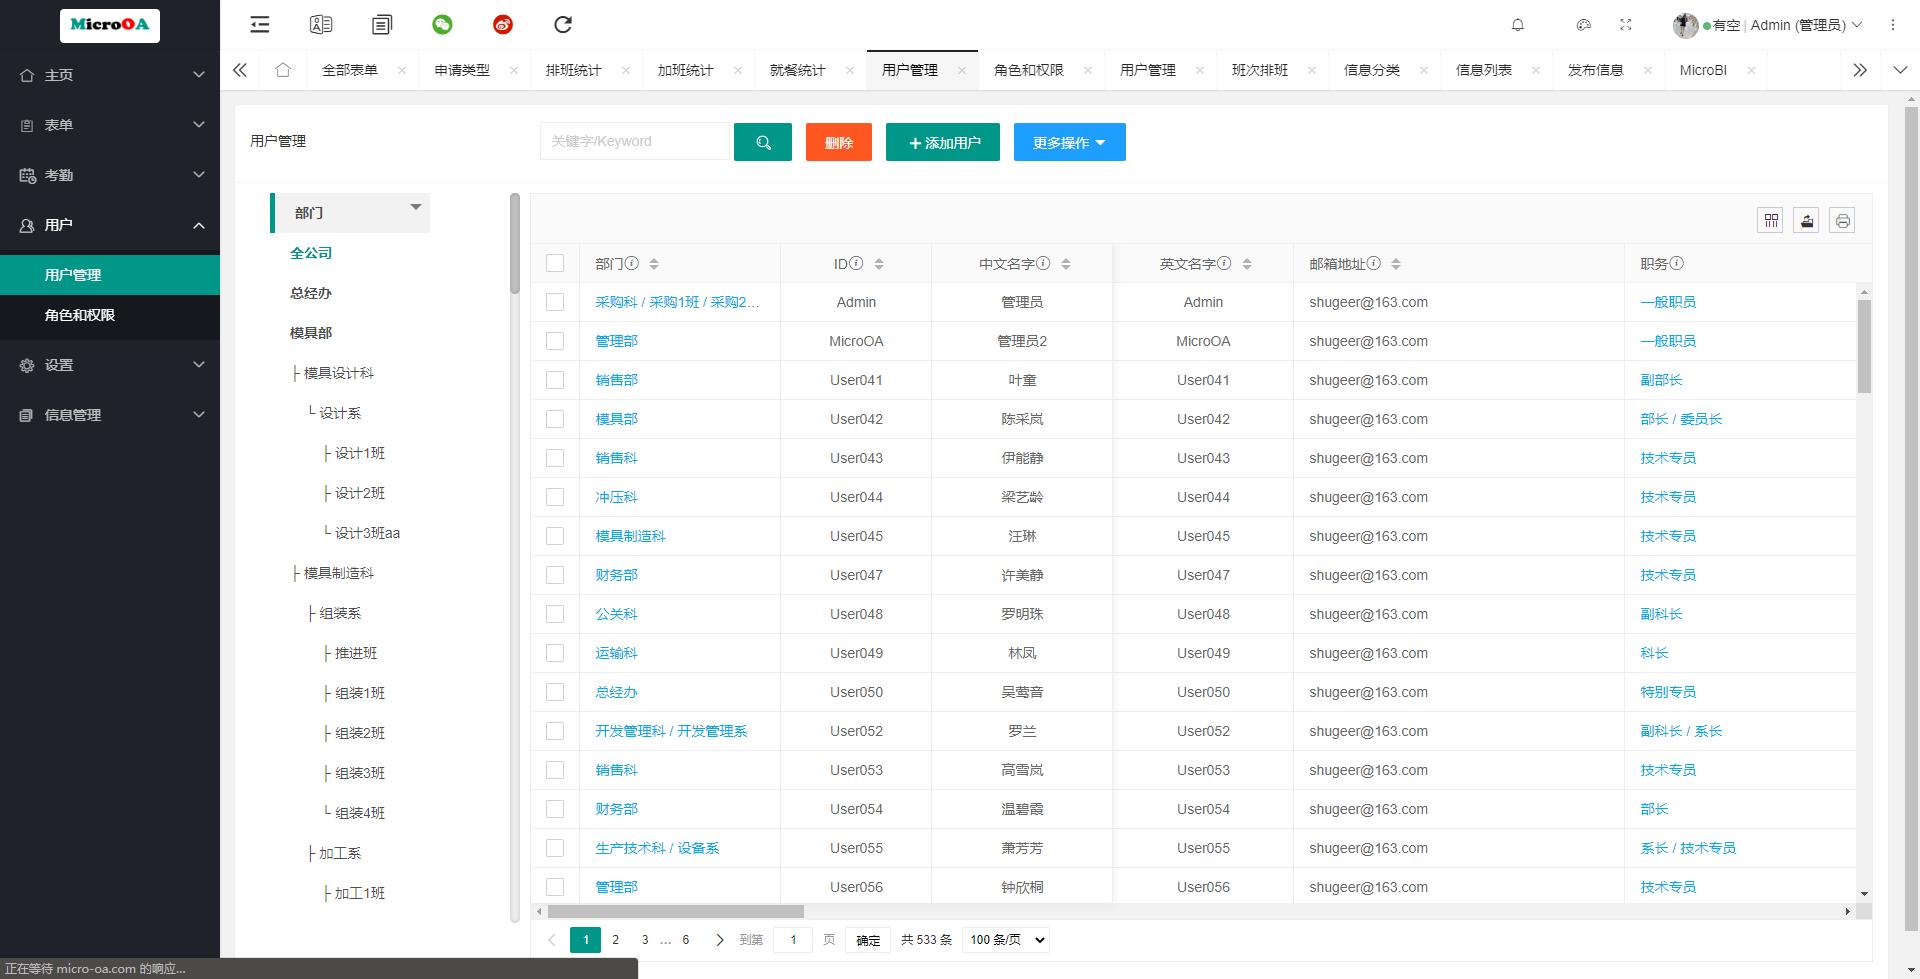The height and width of the screenshot is (979, 1920).
Task: Open 角色和权限 in the sidebar
Action: click(80, 315)
